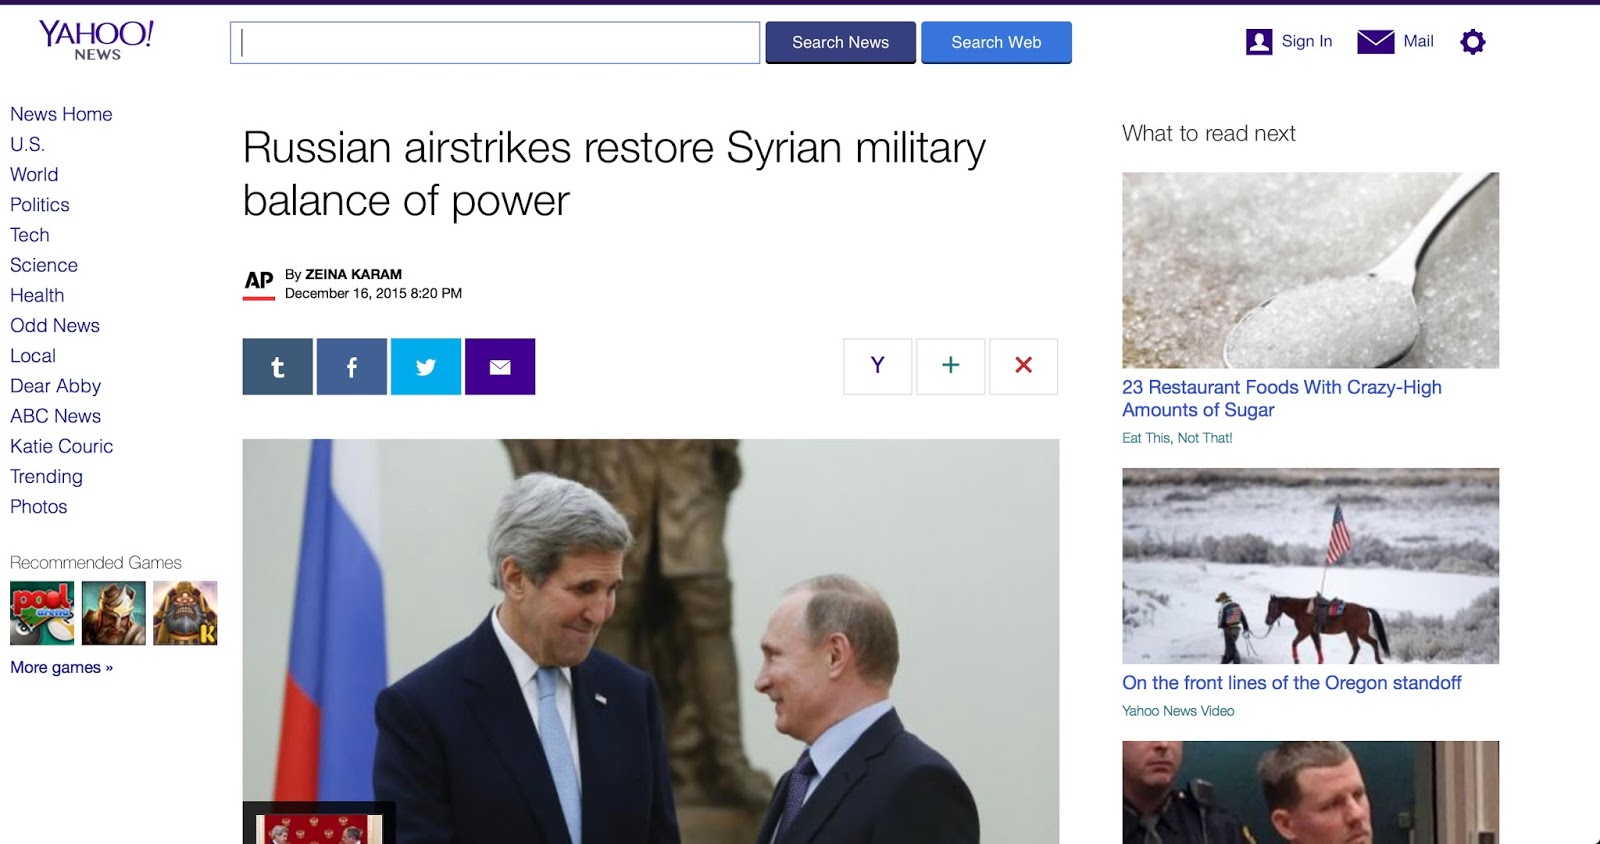The image size is (1600, 844).
Task: Click Sign In link
Action: point(1307,41)
